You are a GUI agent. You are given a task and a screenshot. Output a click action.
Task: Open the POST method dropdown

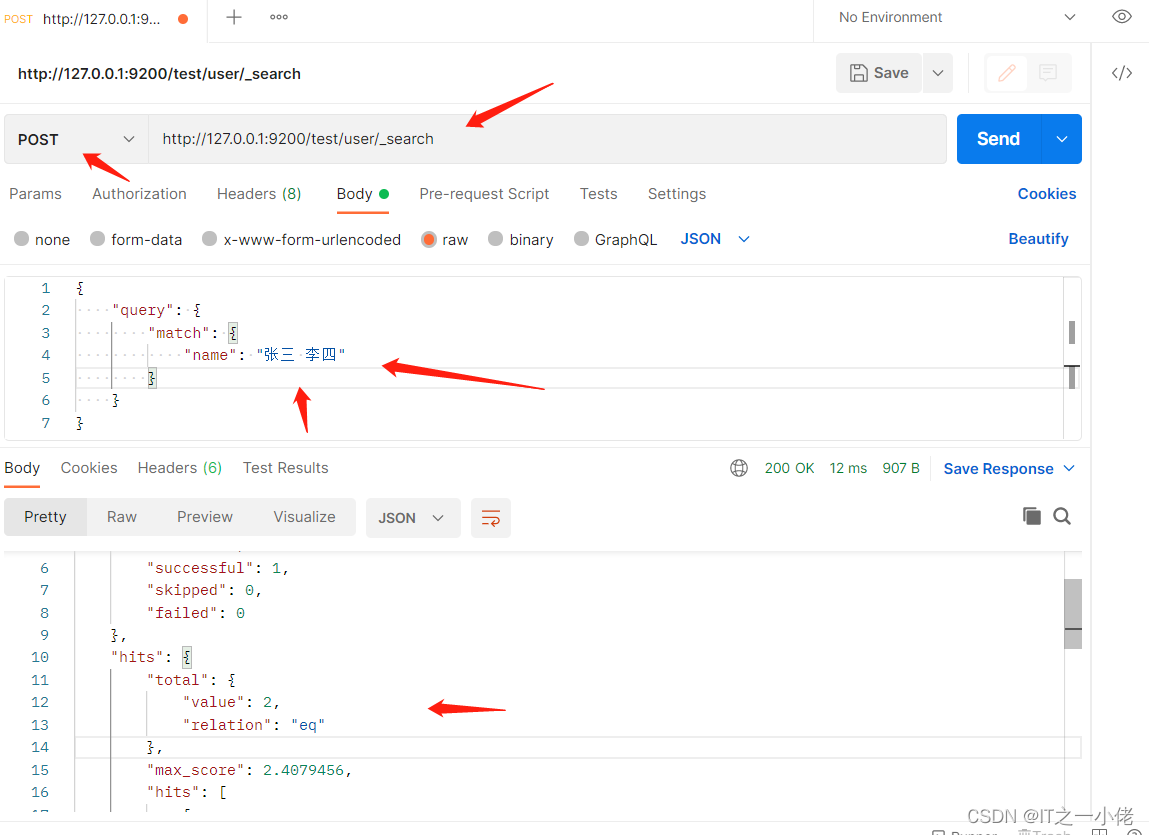76,139
